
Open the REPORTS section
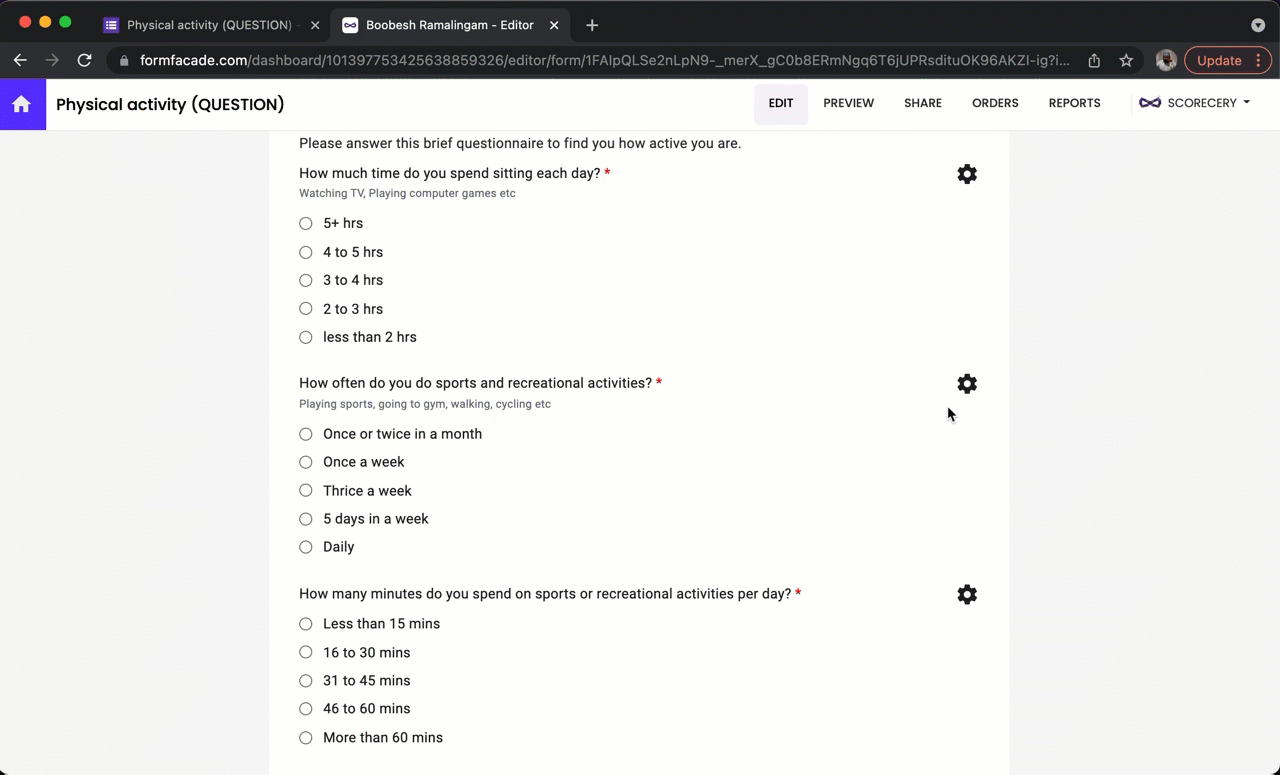pos(1074,102)
